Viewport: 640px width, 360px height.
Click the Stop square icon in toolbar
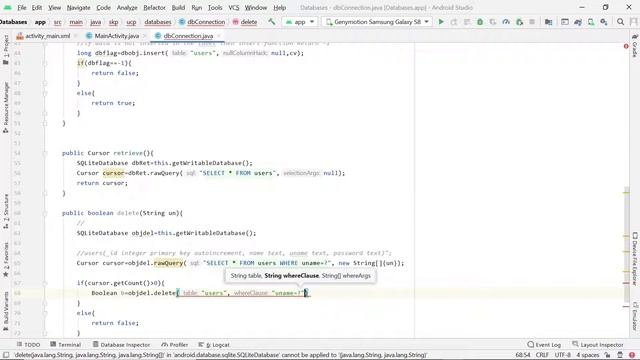[x=532, y=22]
